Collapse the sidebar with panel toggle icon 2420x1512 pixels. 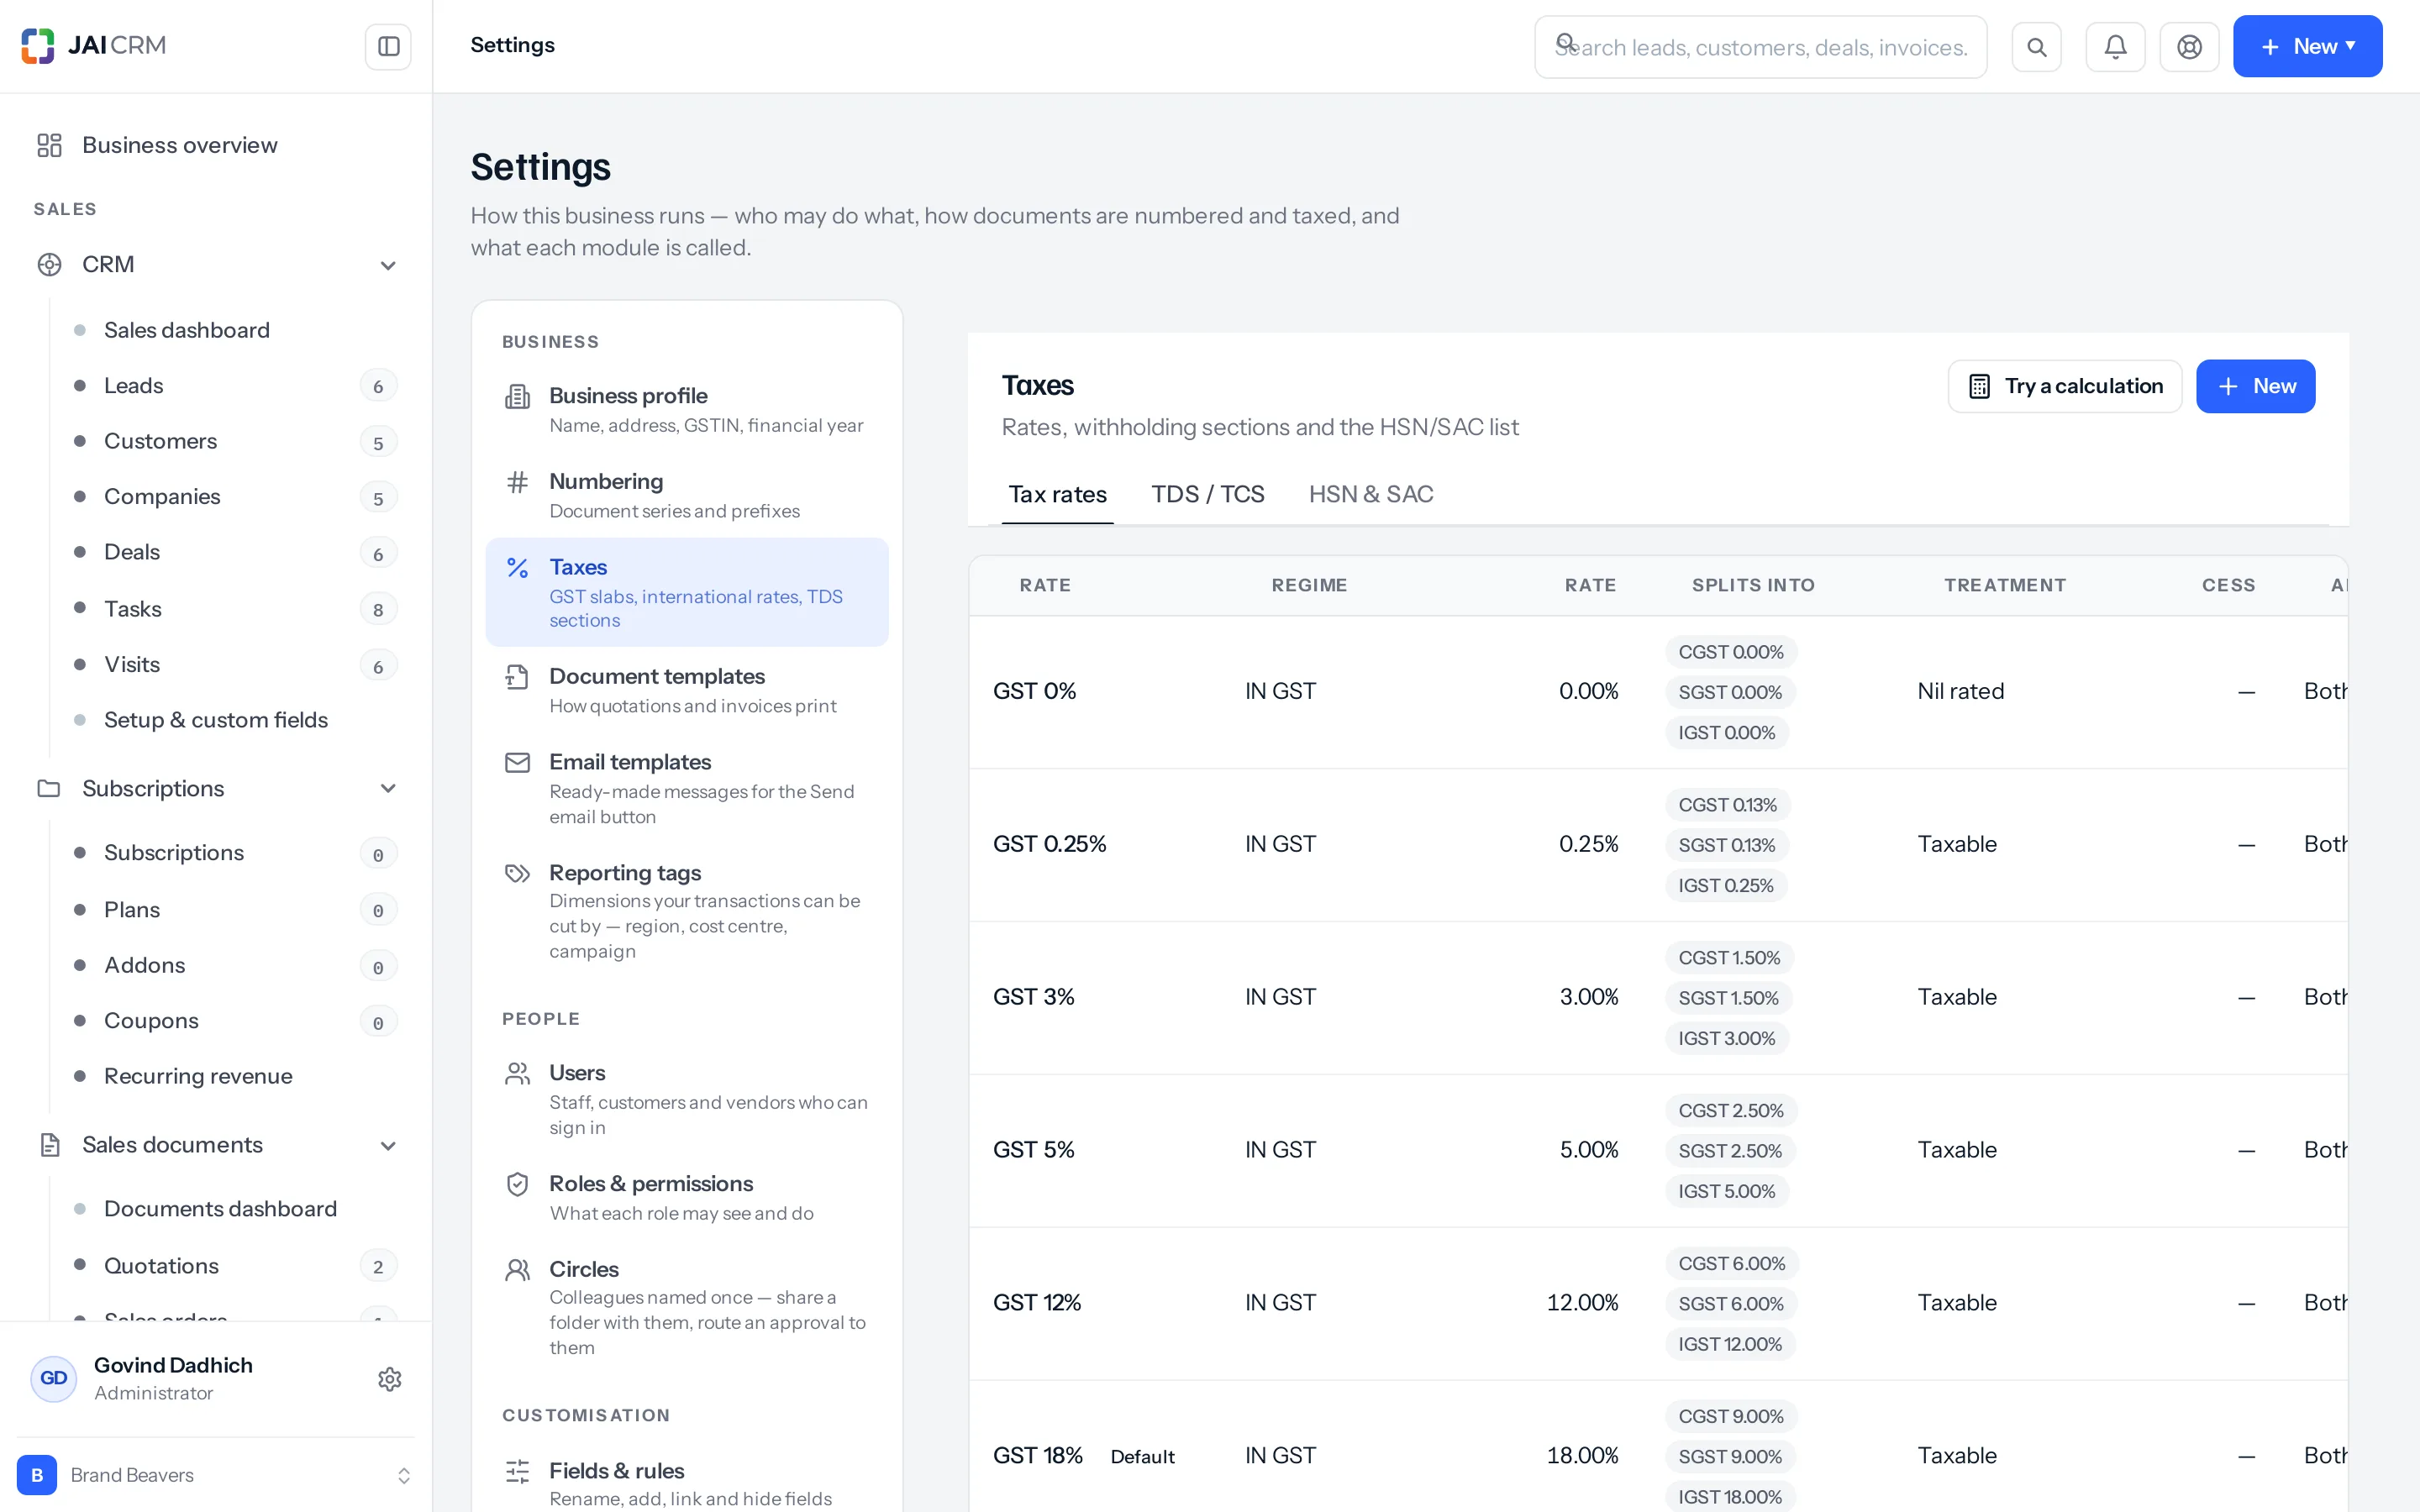pyautogui.click(x=388, y=46)
